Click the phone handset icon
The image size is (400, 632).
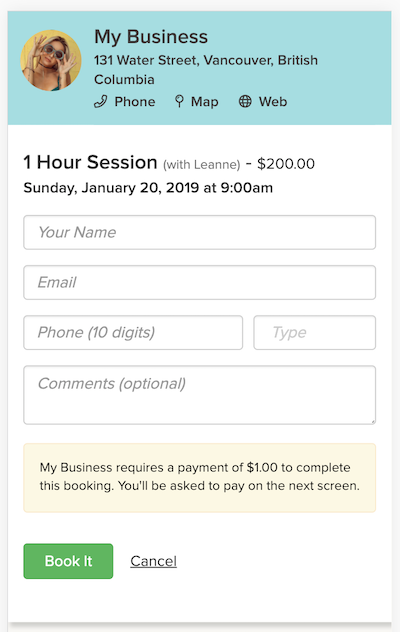(100, 102)
